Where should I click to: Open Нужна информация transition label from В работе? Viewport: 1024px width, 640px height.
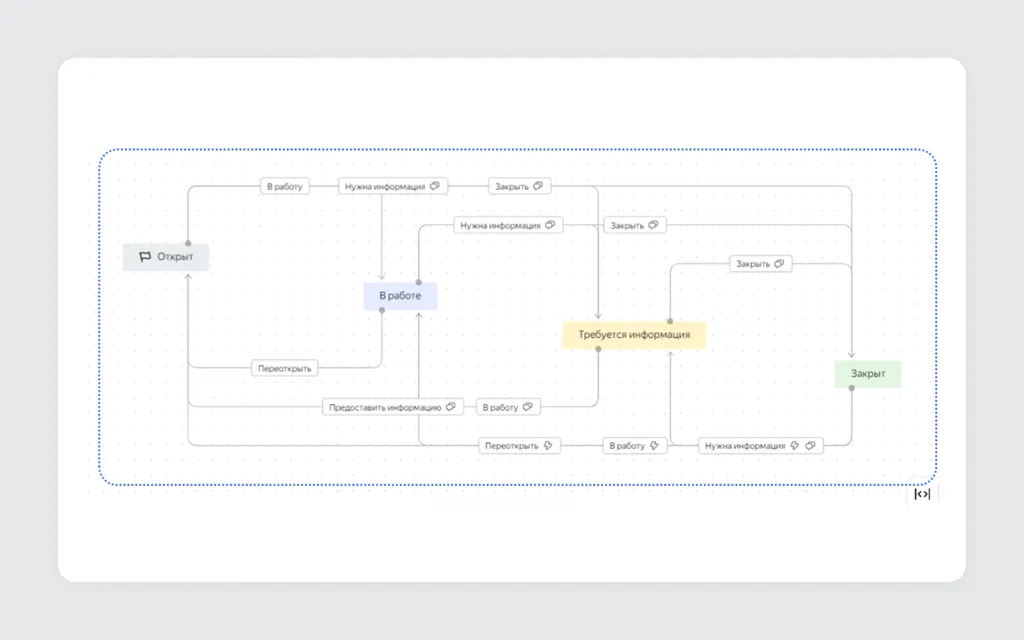point(508,225)
